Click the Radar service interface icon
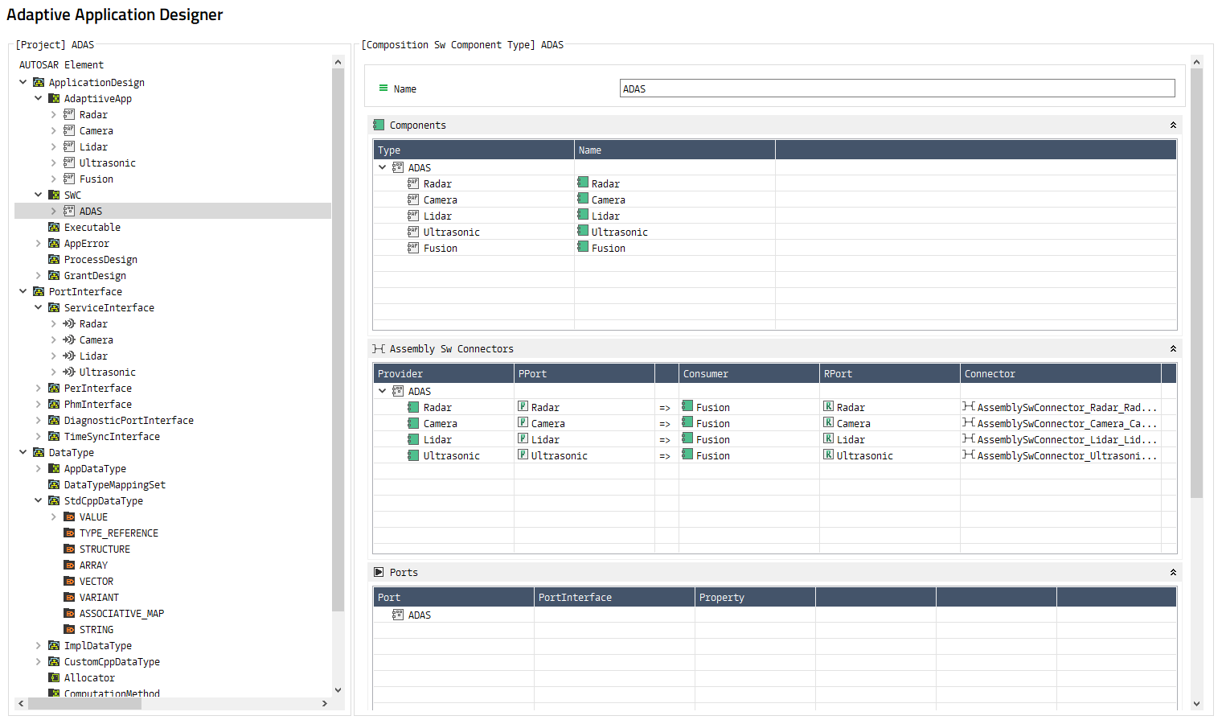Screen dimensions: 1222x720 coord(69,324)
